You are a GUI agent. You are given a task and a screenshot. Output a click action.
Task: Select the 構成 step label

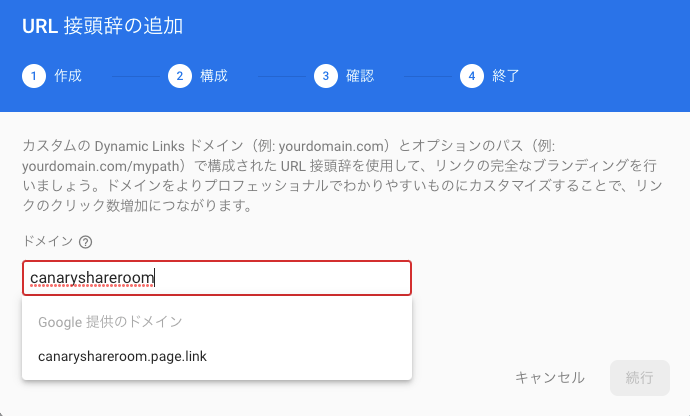pos(213,76)
